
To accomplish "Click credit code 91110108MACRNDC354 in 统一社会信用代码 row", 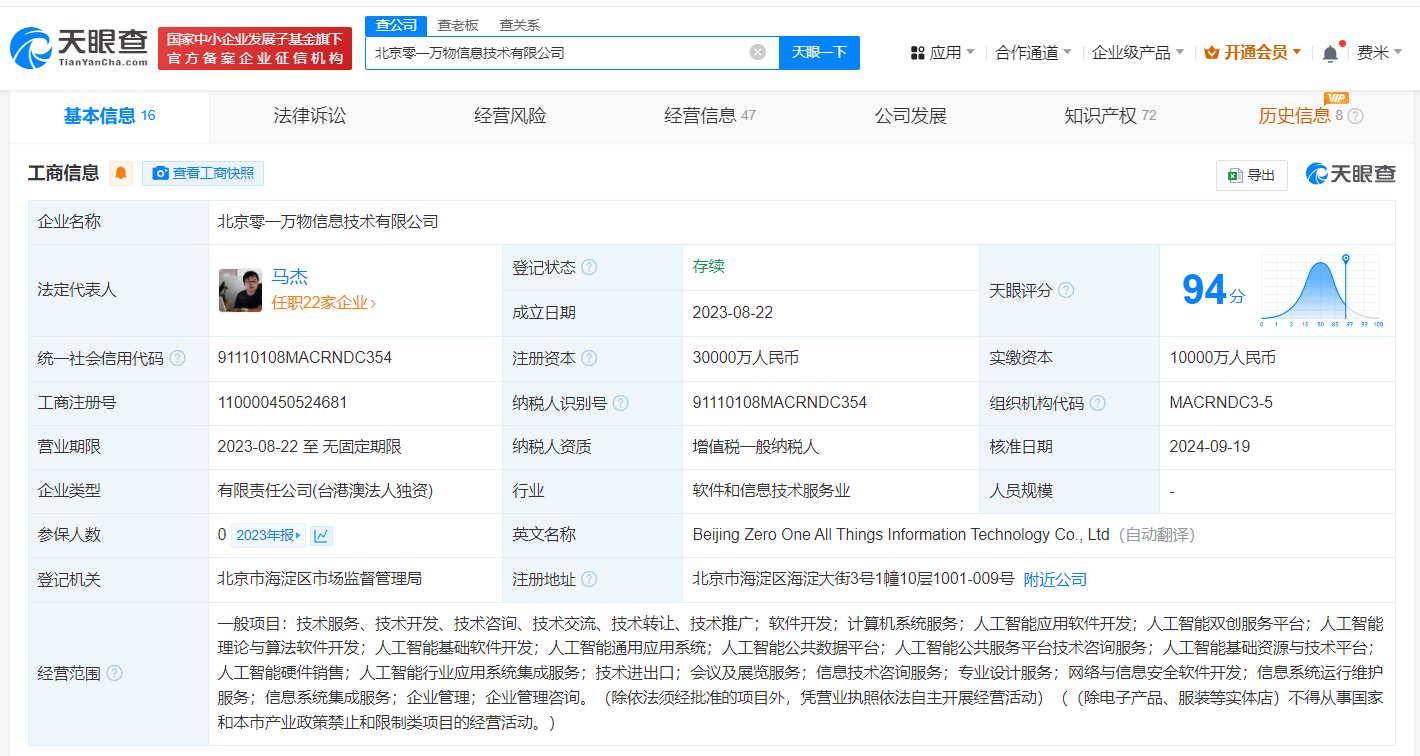I will coord(305,358).
